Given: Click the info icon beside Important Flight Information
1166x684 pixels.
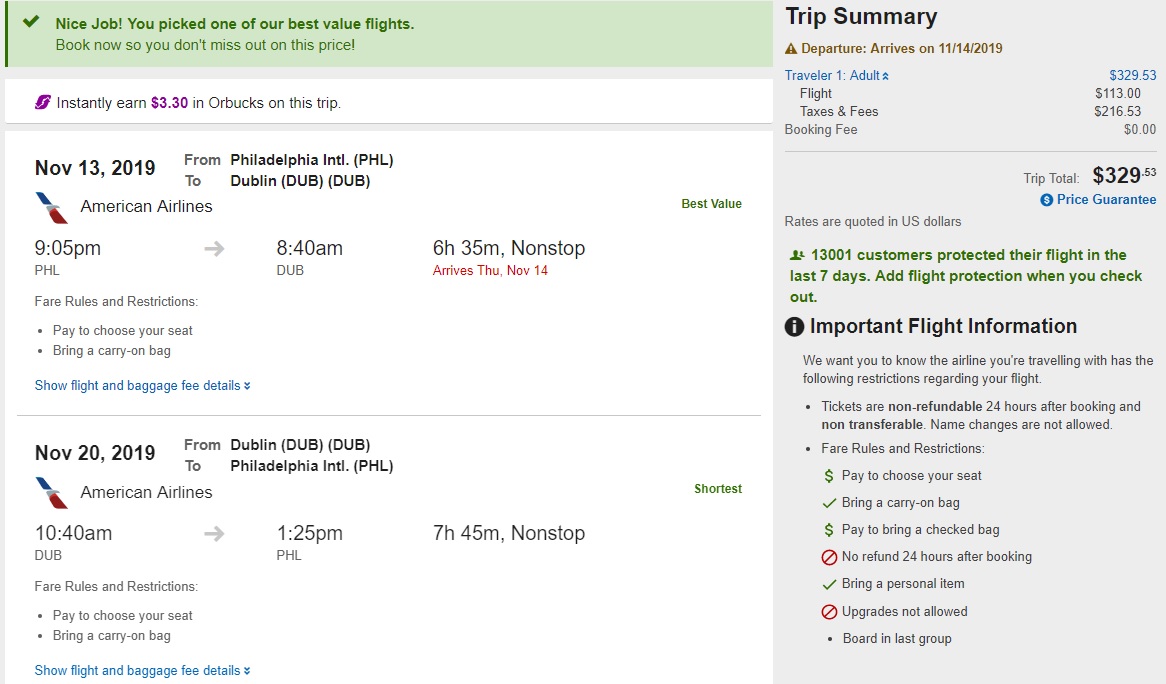Looking at the screenshot, I should pos(794,327).
